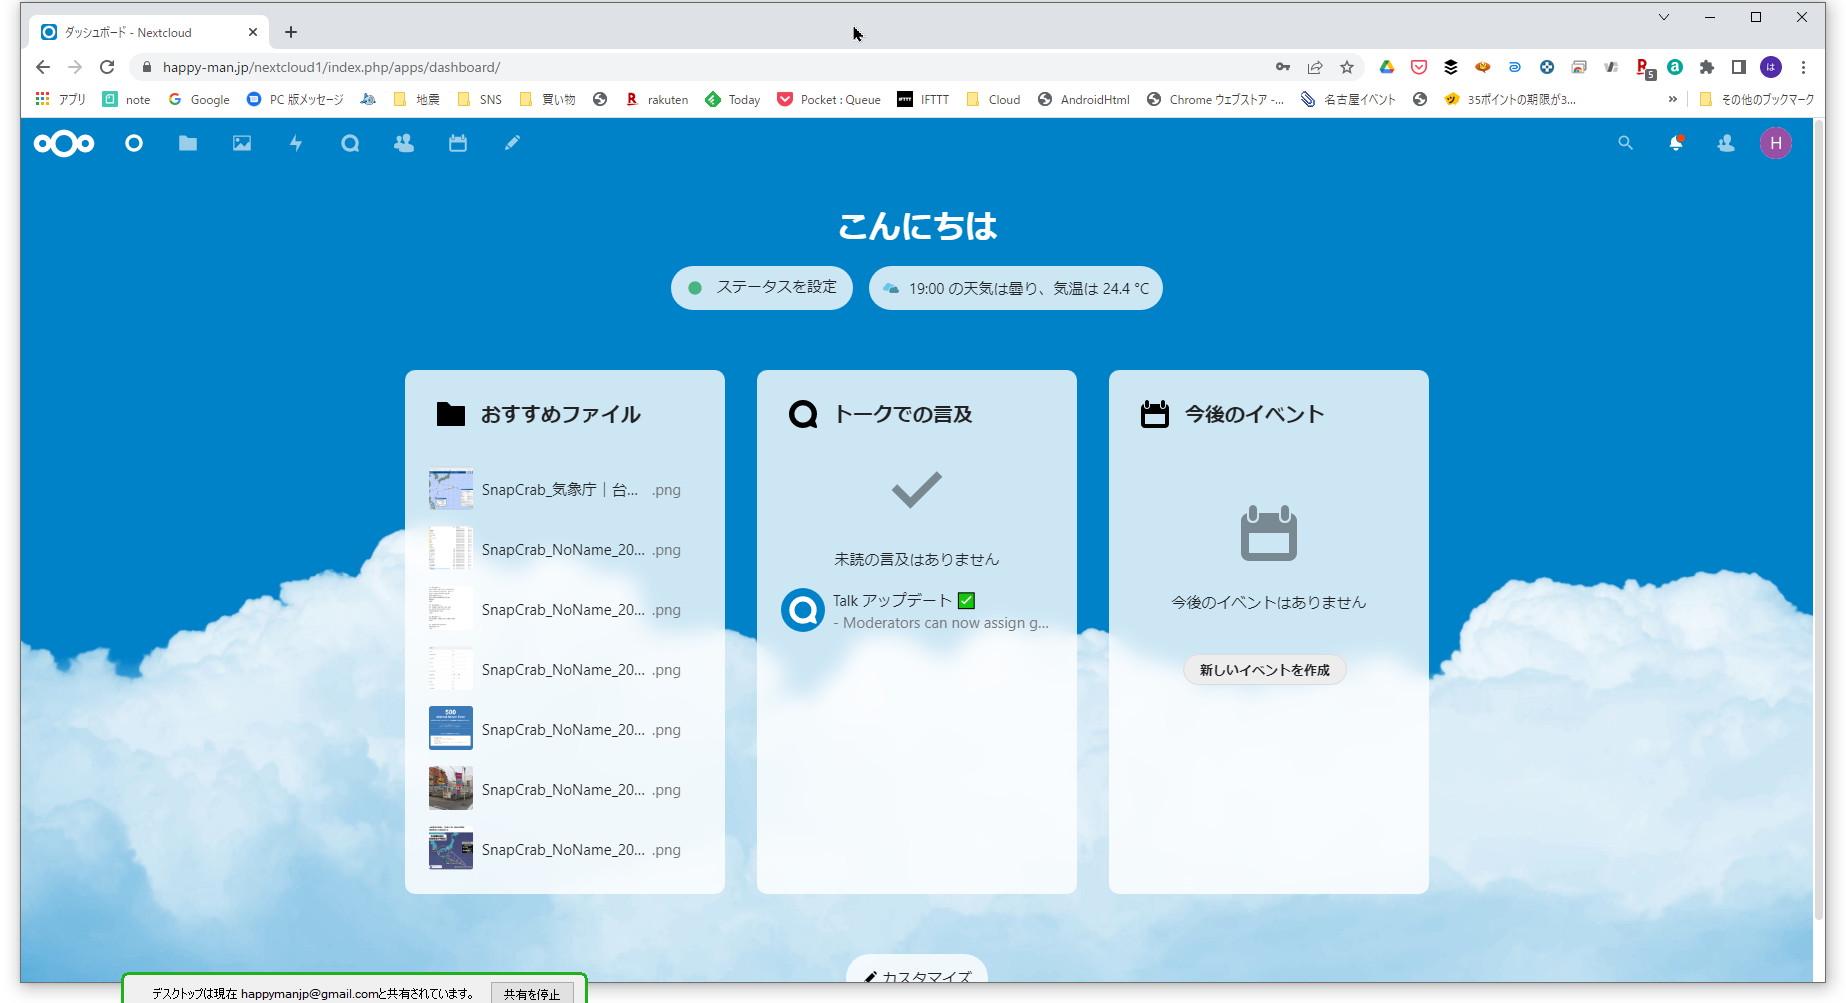
Task: Click ステータスを設定 status button
Action: (762, 288)
